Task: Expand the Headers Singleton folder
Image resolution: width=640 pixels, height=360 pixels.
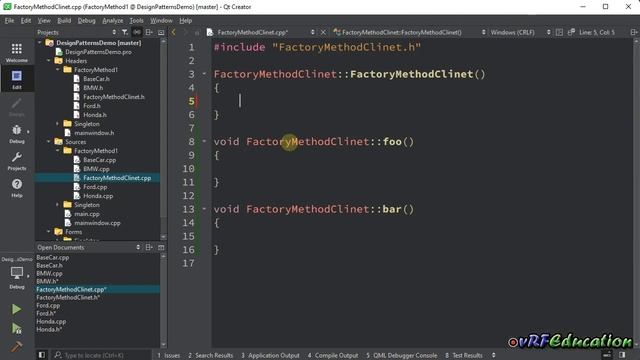Action: point(58,124)
